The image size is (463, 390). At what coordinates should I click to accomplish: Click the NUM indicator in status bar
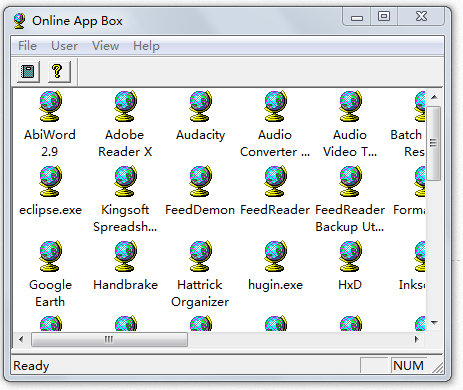tap(408, 366)
